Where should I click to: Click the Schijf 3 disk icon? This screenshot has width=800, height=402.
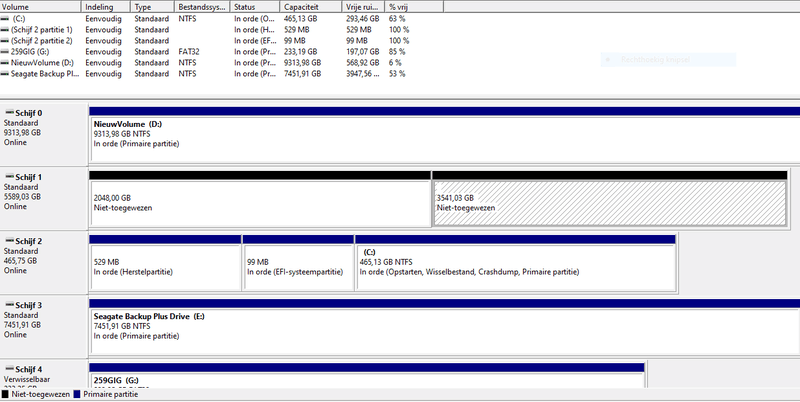[10, 305]
